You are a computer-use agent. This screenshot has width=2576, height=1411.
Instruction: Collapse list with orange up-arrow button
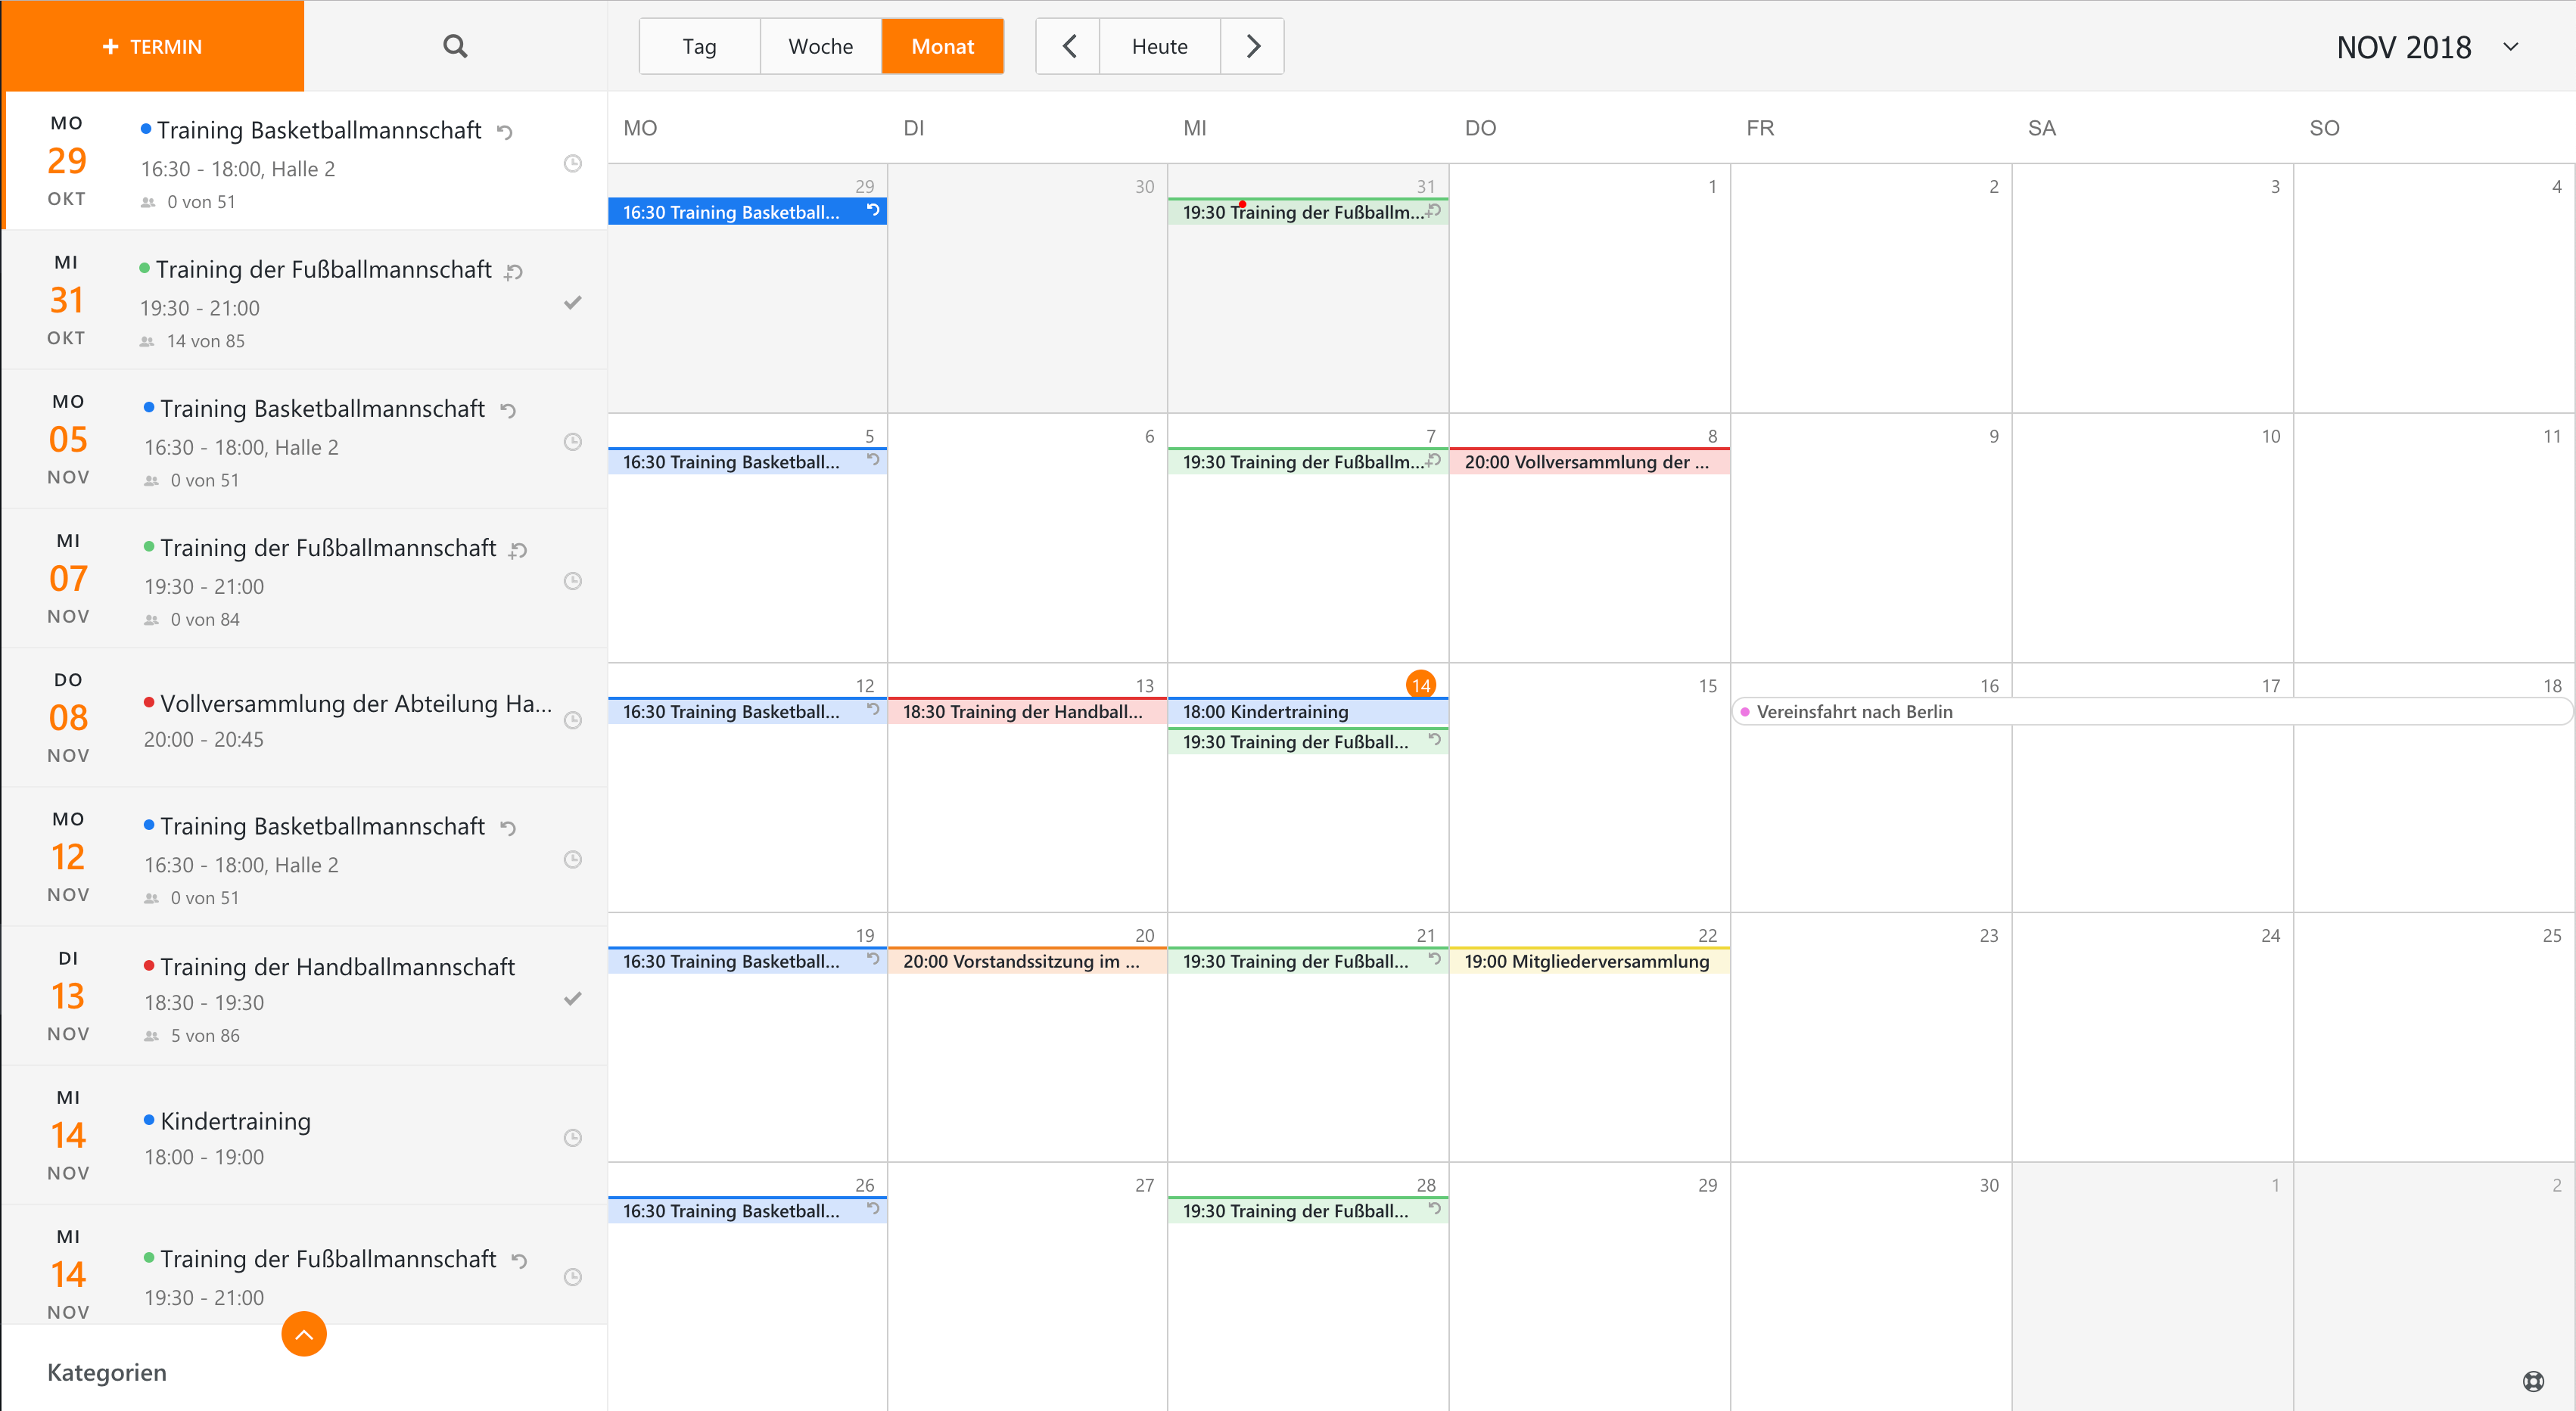[x=304, y=1334]
